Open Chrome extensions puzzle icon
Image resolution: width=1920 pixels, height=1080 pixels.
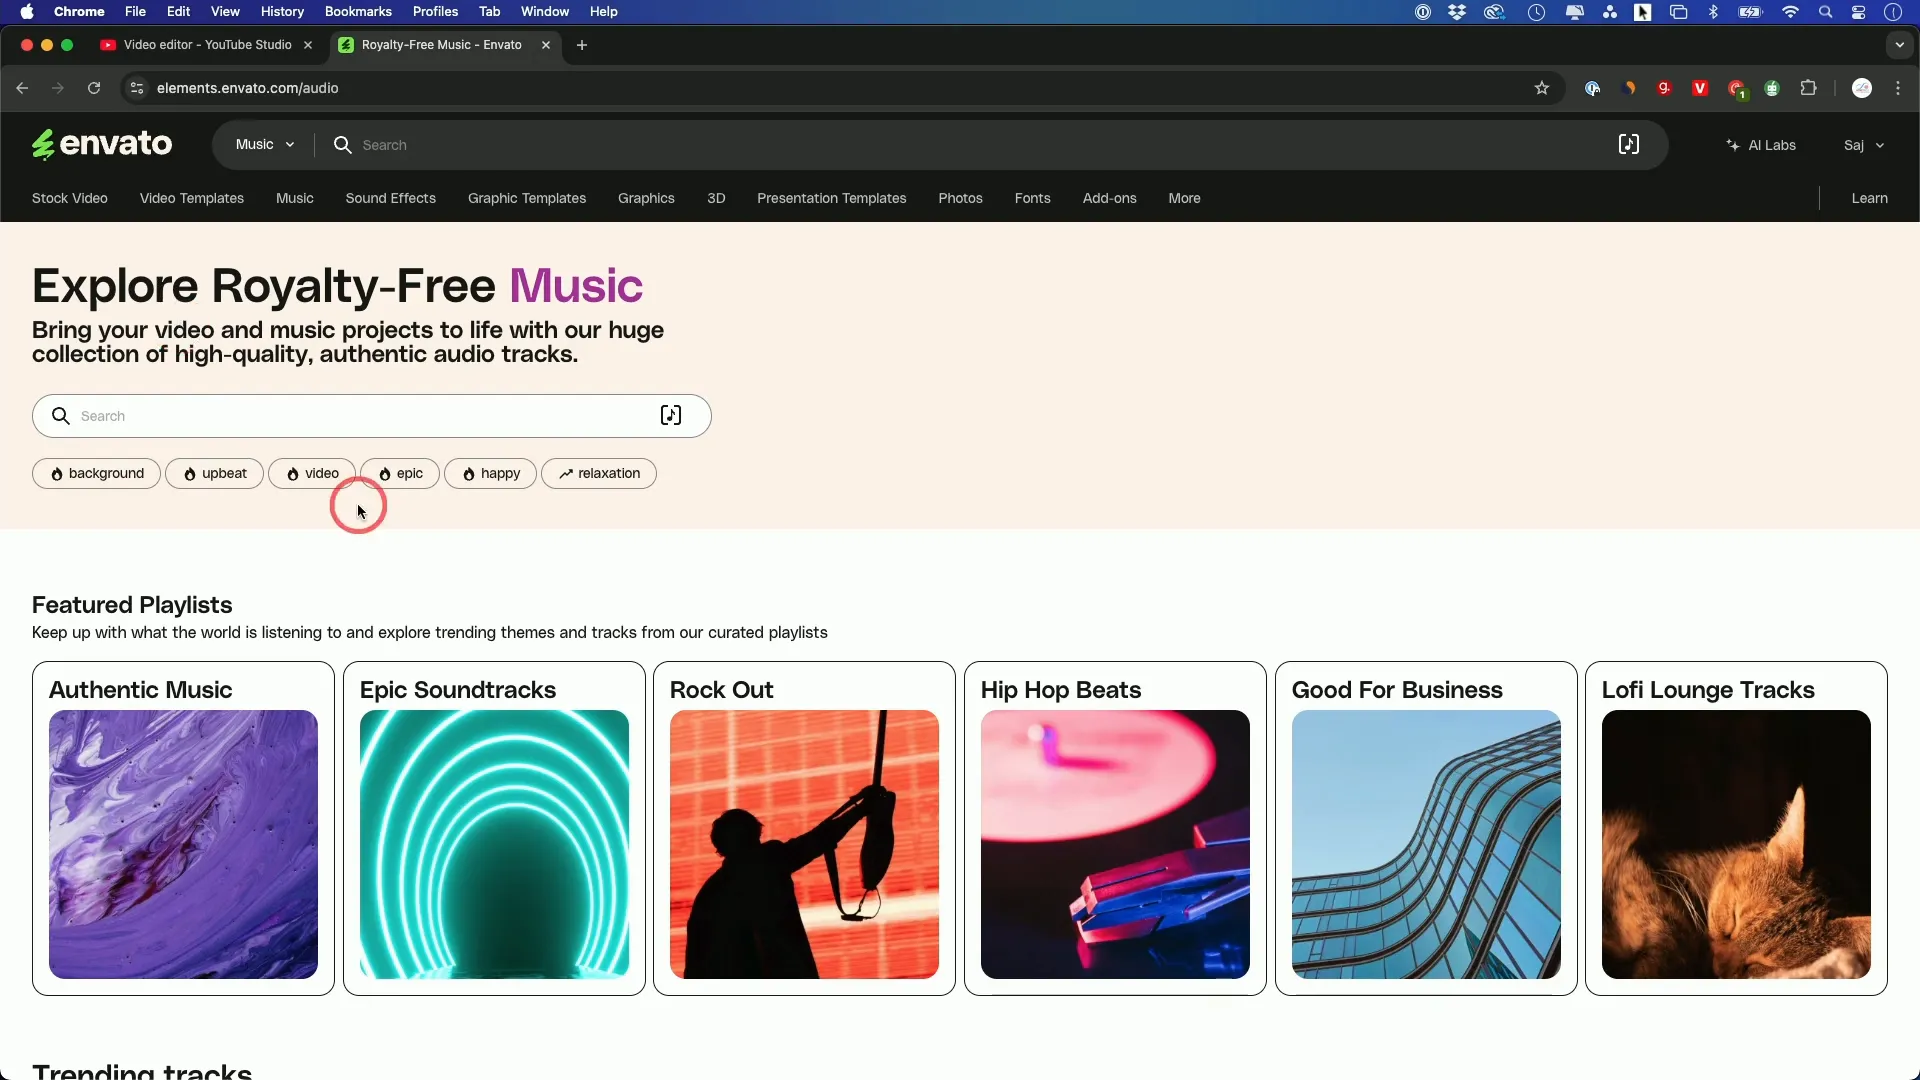coord(1808,88)
